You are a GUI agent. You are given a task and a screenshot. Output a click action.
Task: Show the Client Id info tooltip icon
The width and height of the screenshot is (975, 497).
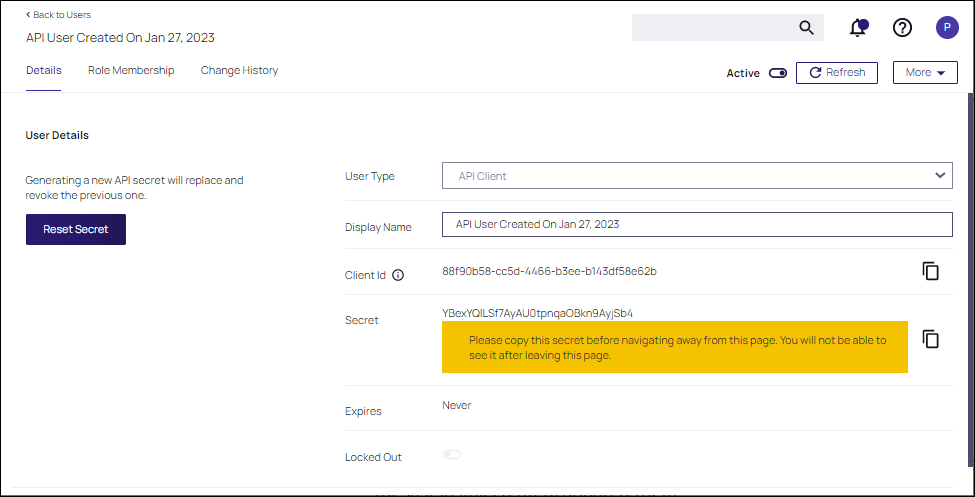point(398,275)
